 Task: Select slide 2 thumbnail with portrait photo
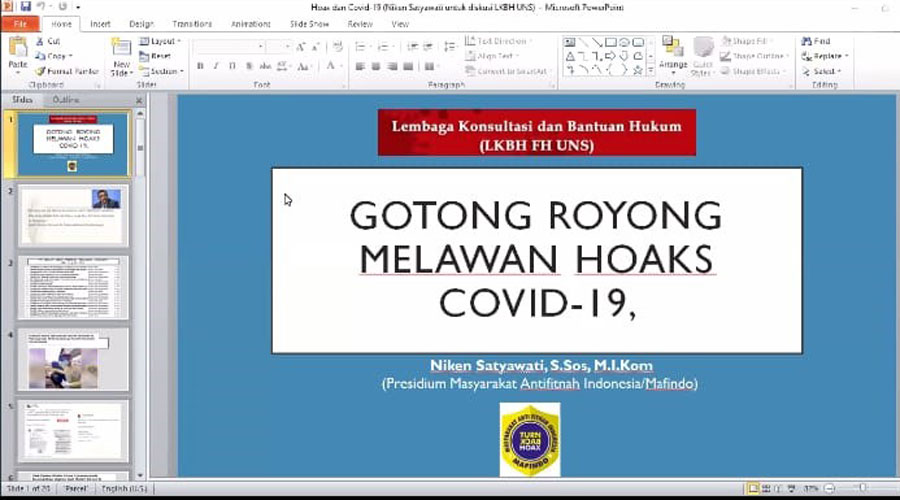(x=73, y=216)
